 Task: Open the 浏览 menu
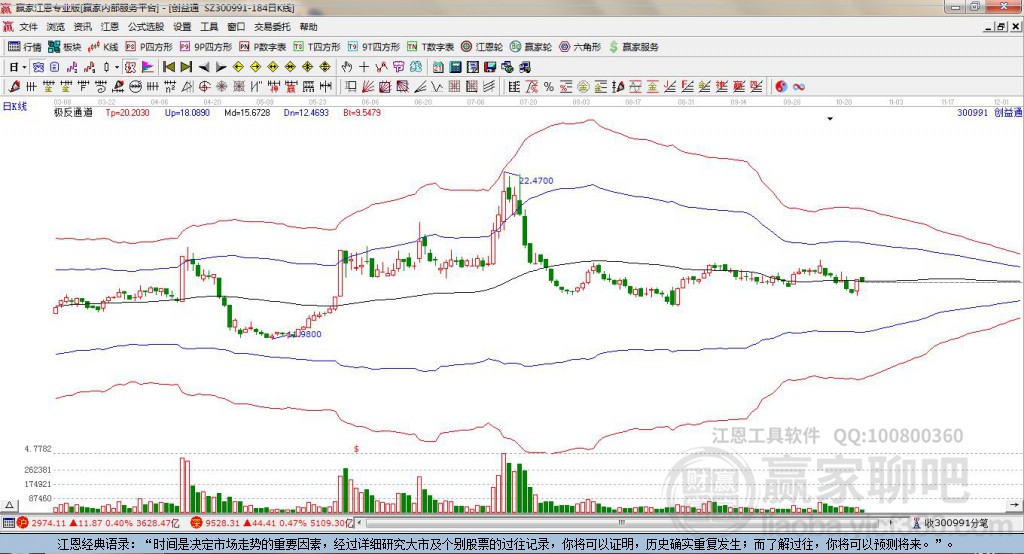pyautogui.click(x=56, y=27)
